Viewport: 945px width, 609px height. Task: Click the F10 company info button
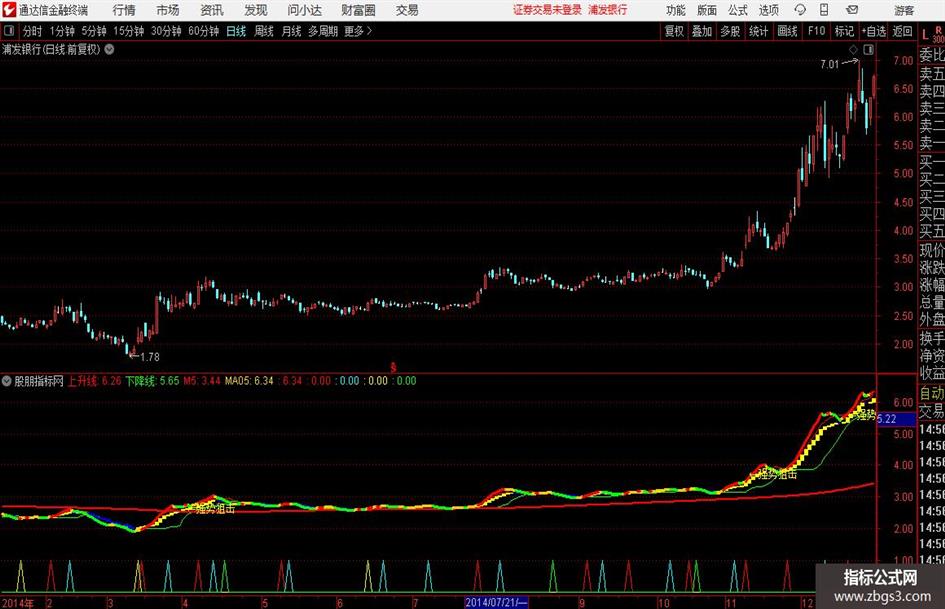816,31
